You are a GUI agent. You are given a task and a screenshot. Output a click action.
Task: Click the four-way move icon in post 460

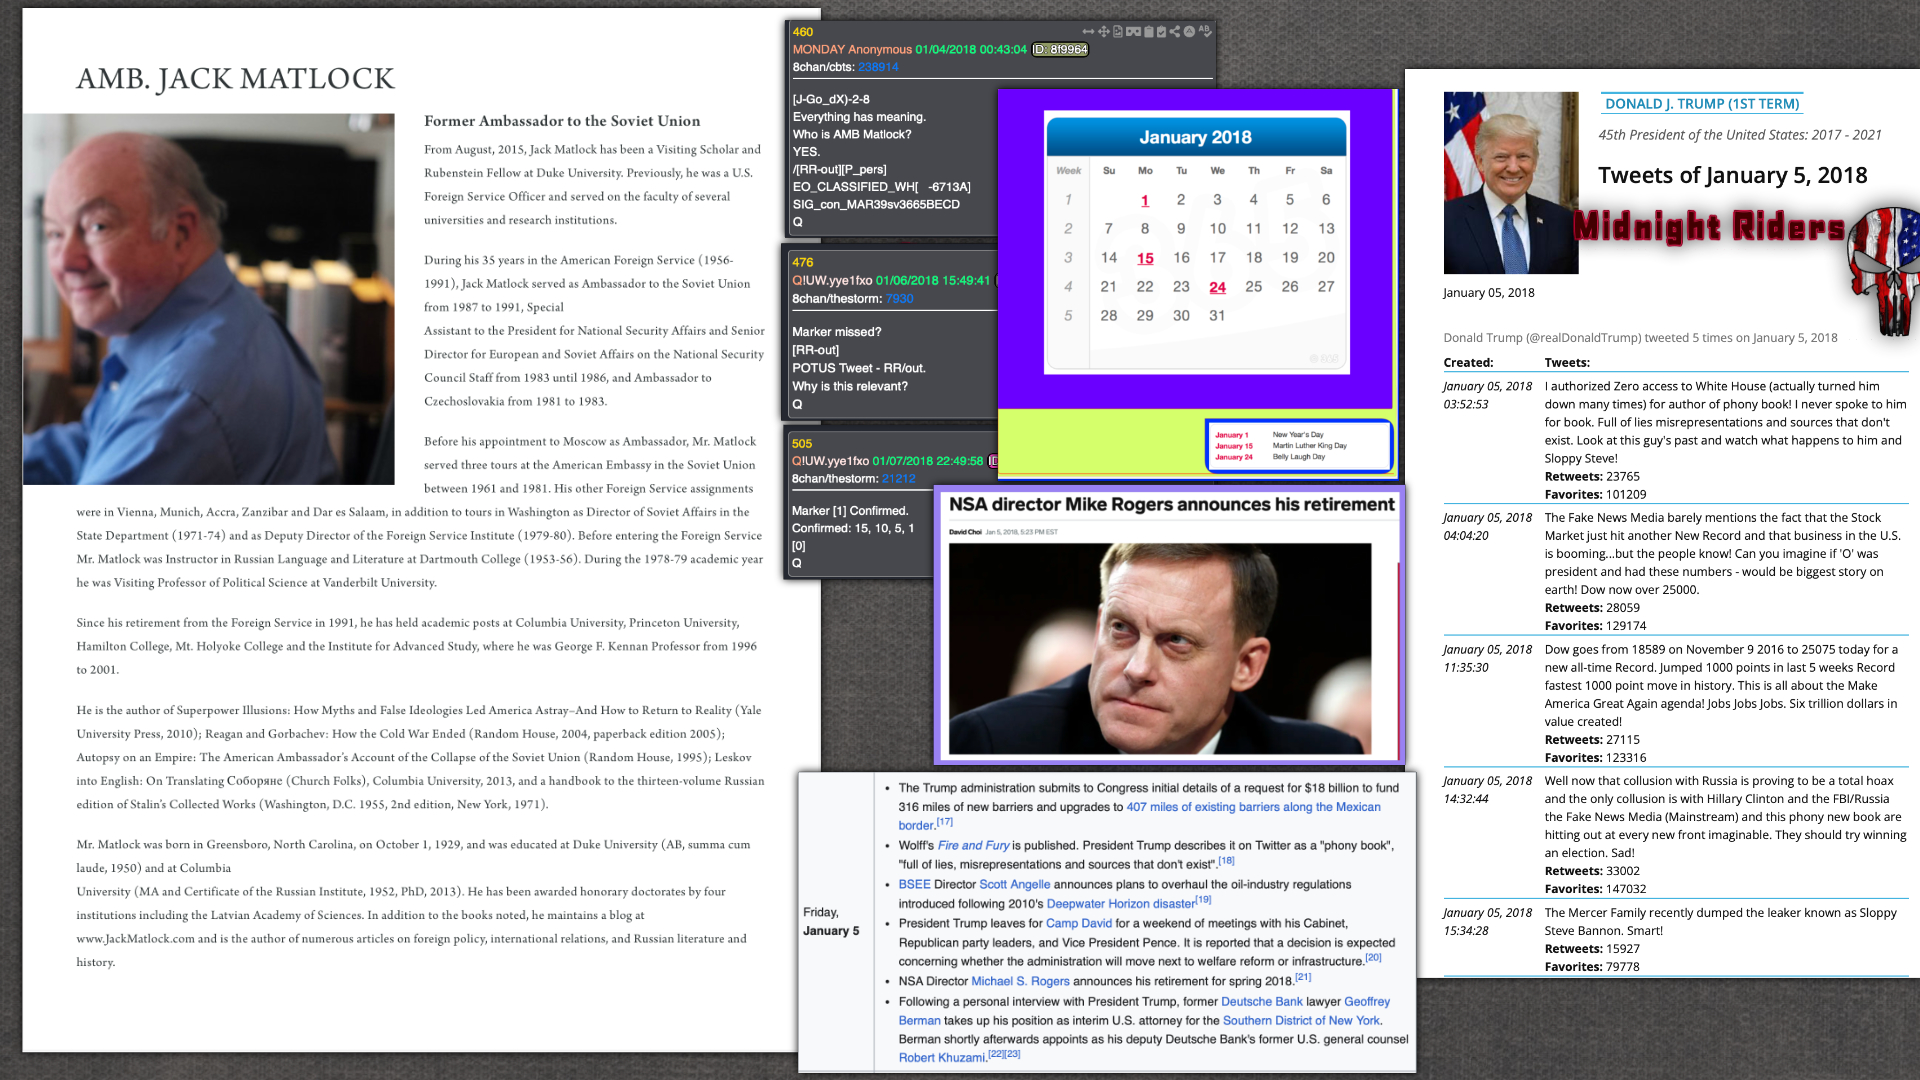[x=1104, y=31]
